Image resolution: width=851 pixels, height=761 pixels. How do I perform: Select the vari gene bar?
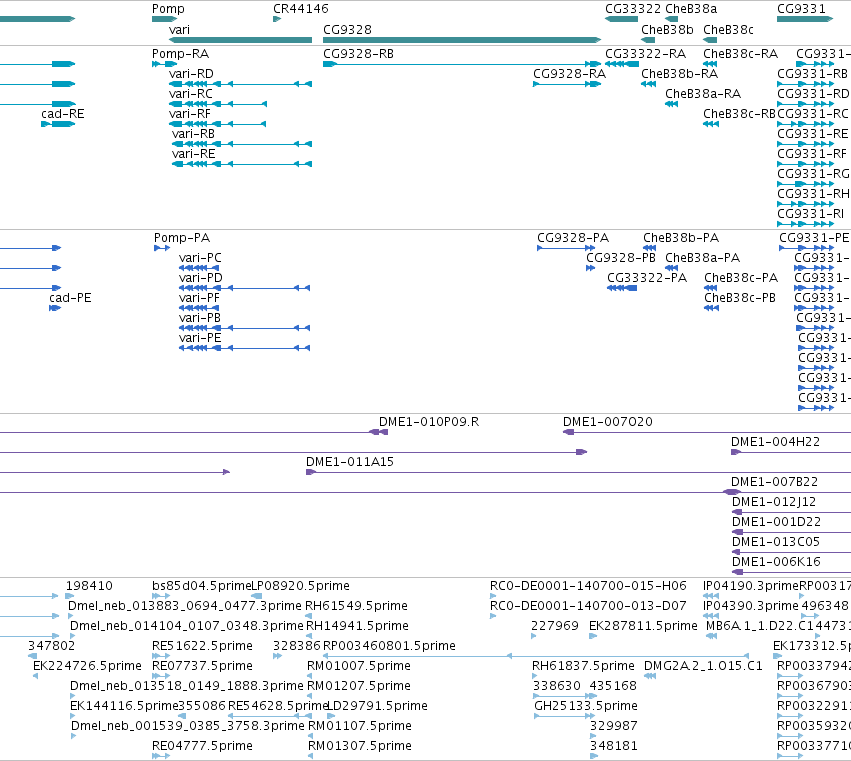coord(240,40)
